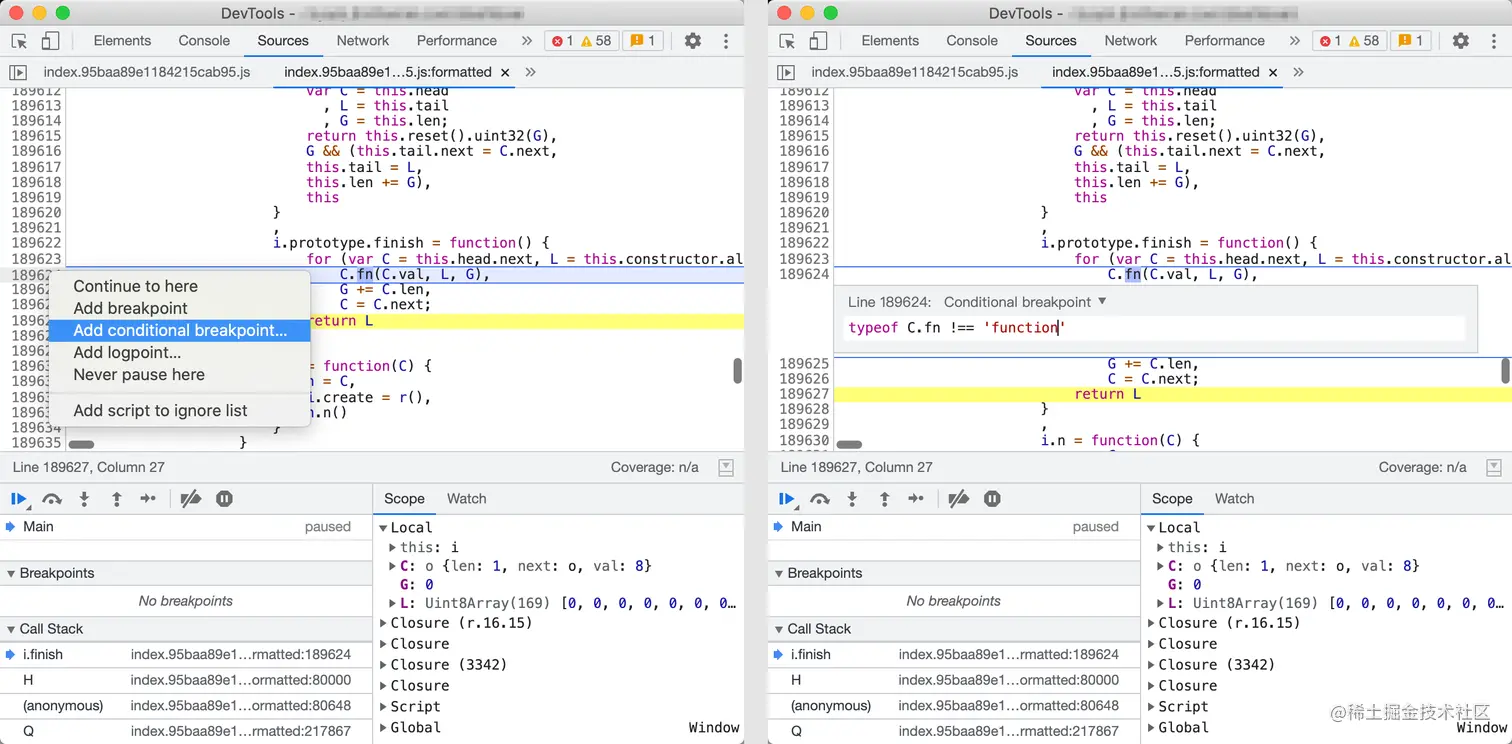
Task: Click vertical code scrollbar in left window
Action: pyautogui.click(x=738, y=371)
